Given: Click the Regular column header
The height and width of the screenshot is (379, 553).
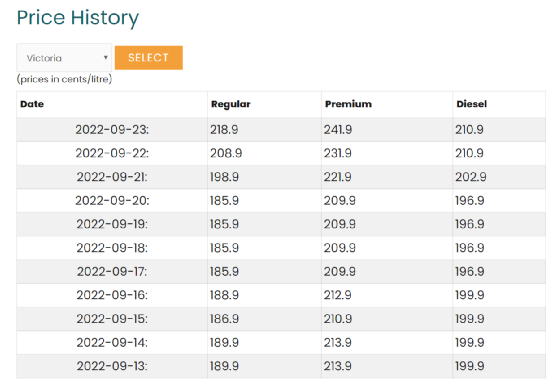Looking at the screenshot, I should [x=231, y=104].
